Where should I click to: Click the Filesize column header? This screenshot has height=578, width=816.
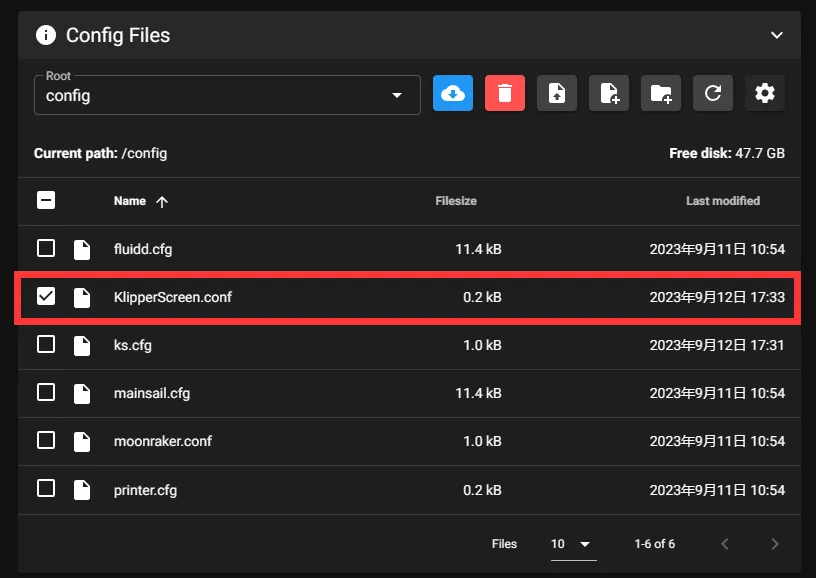456,201
